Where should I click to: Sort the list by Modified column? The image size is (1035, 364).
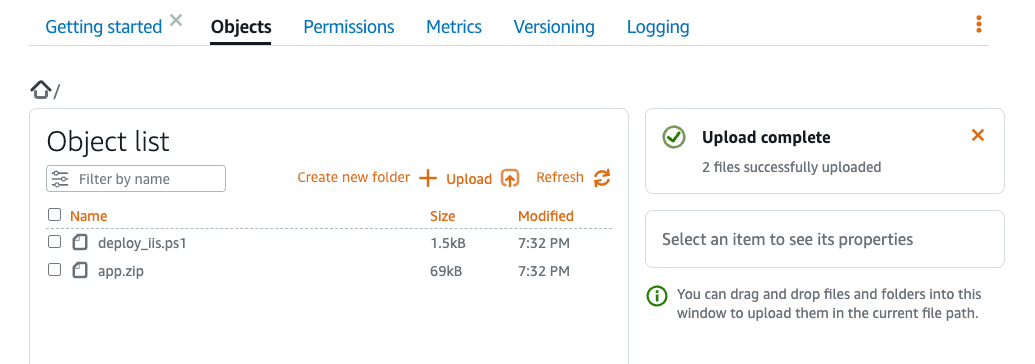coord(546,216)
